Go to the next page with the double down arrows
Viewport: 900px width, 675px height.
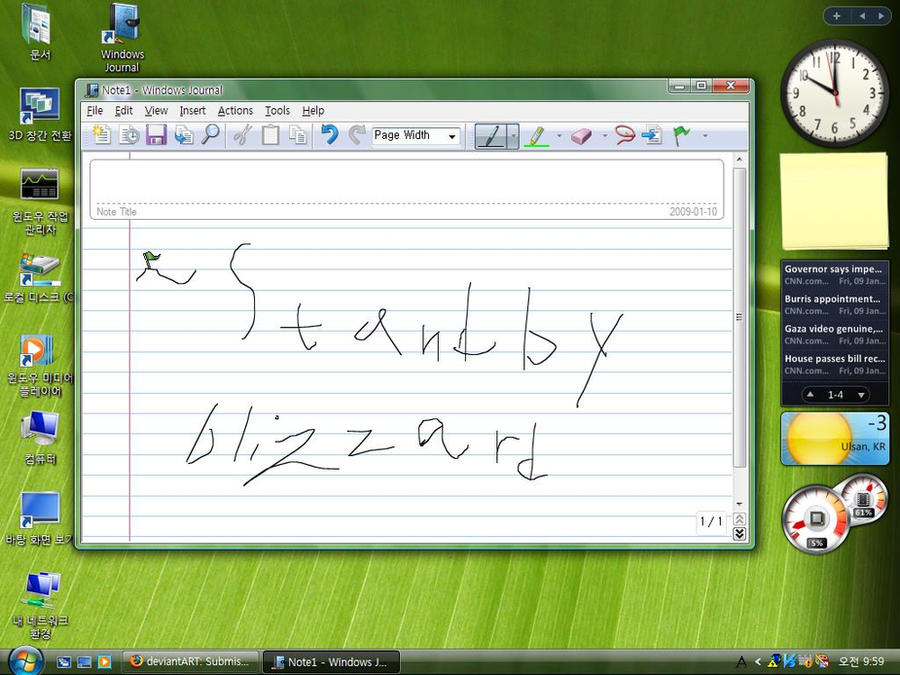point(739,534)
